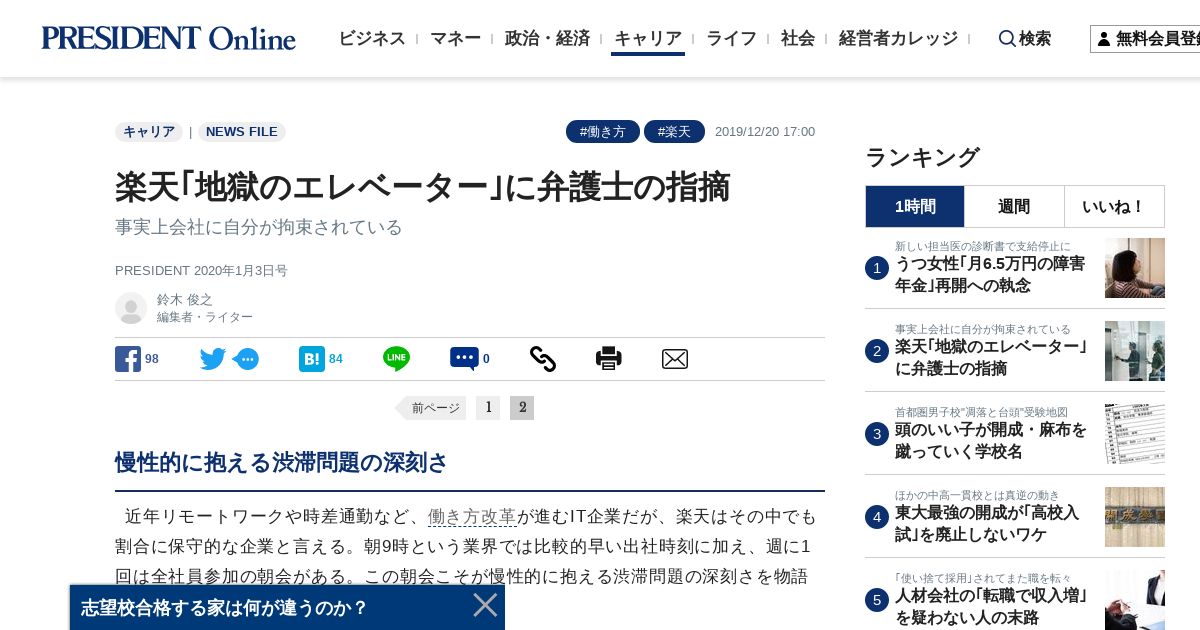Click Facebook share count 98

click(x=152, y=359)
